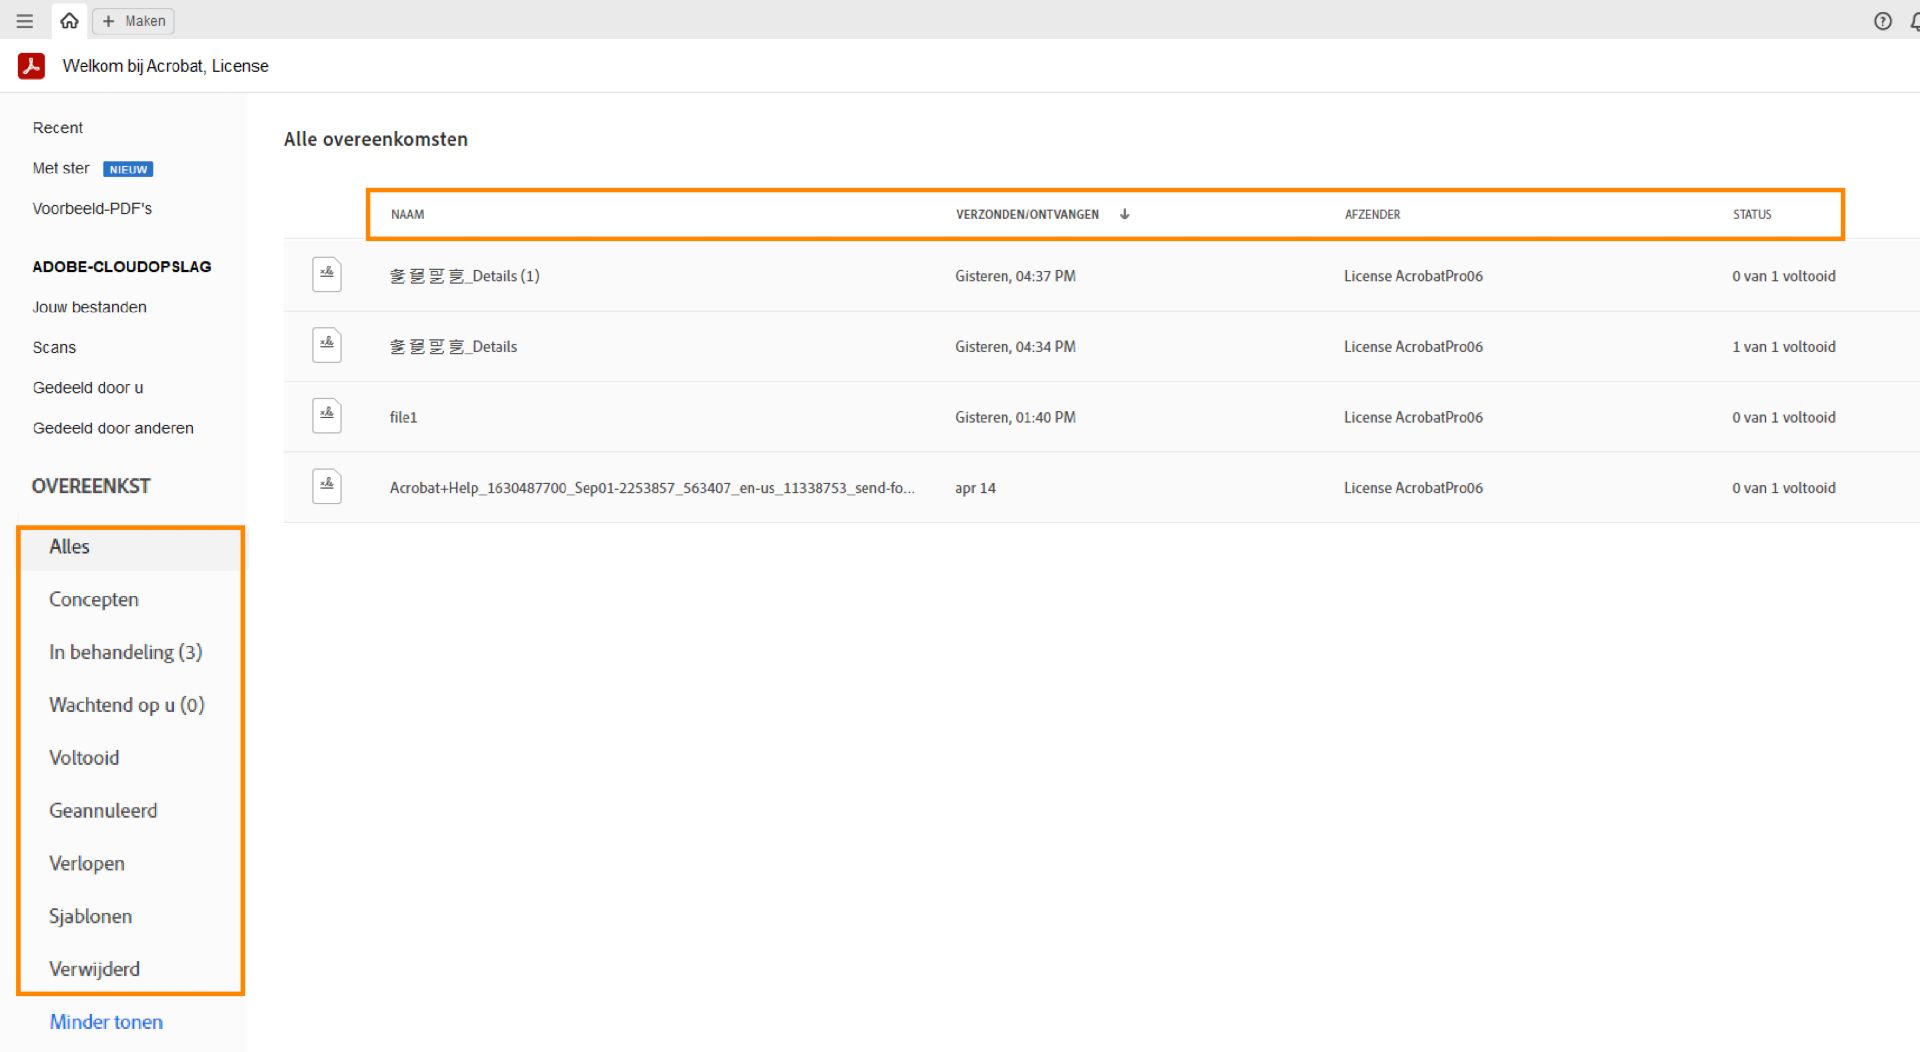
Task: Click the file icon for Acrobat+Help agreement
Action: coord(327,487)
